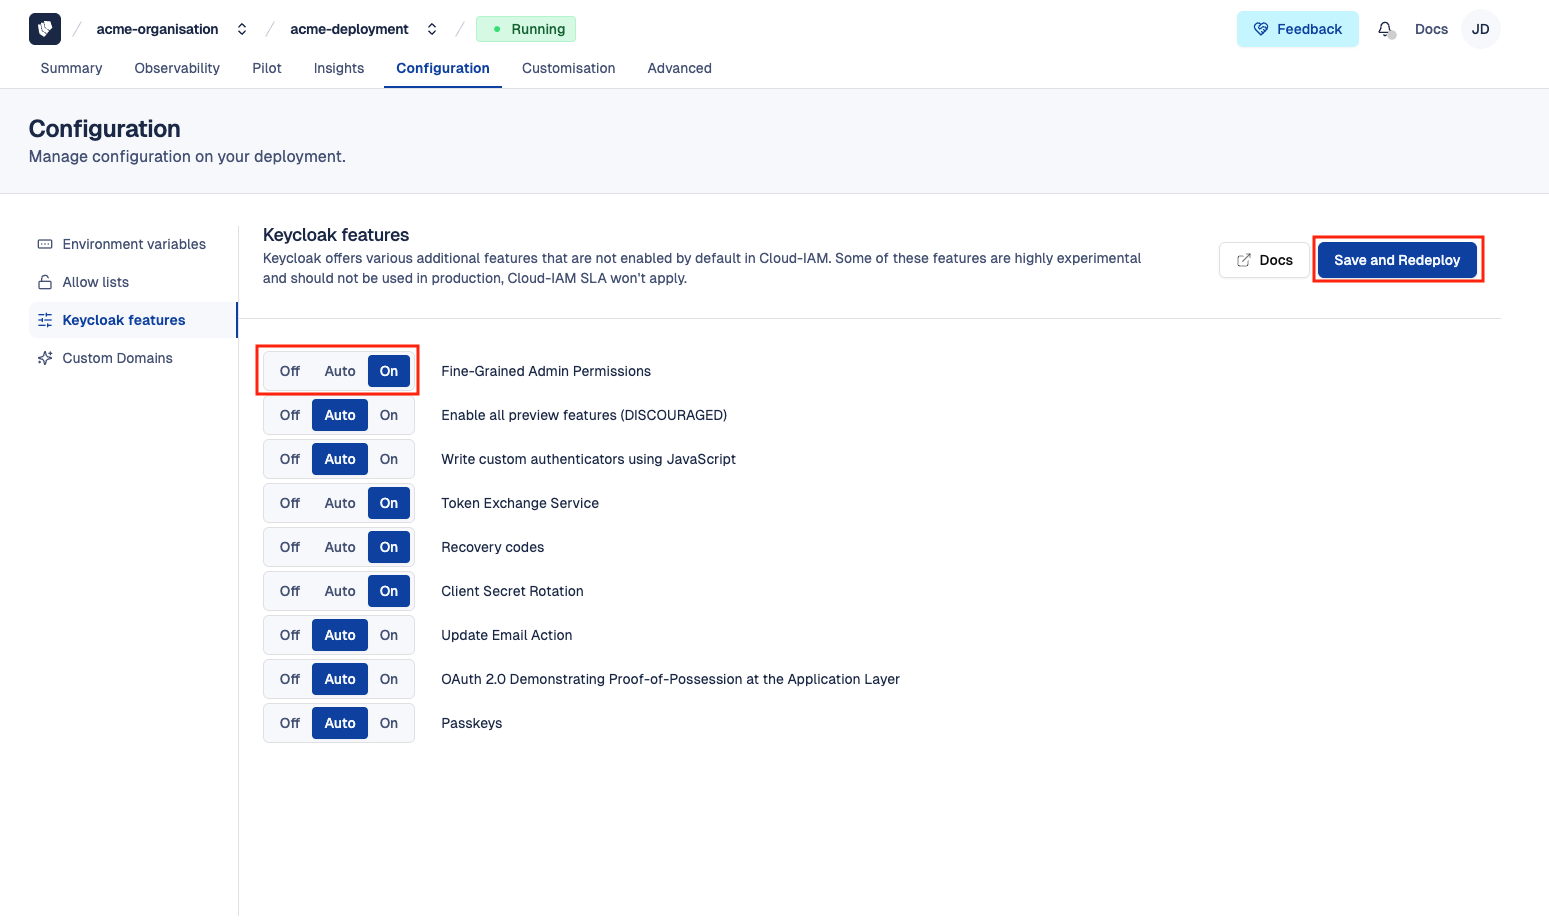The height and width of the screenshot is (923, 1549).
Task: Set Enable all preview features to Off
Action: coord(290,415)
